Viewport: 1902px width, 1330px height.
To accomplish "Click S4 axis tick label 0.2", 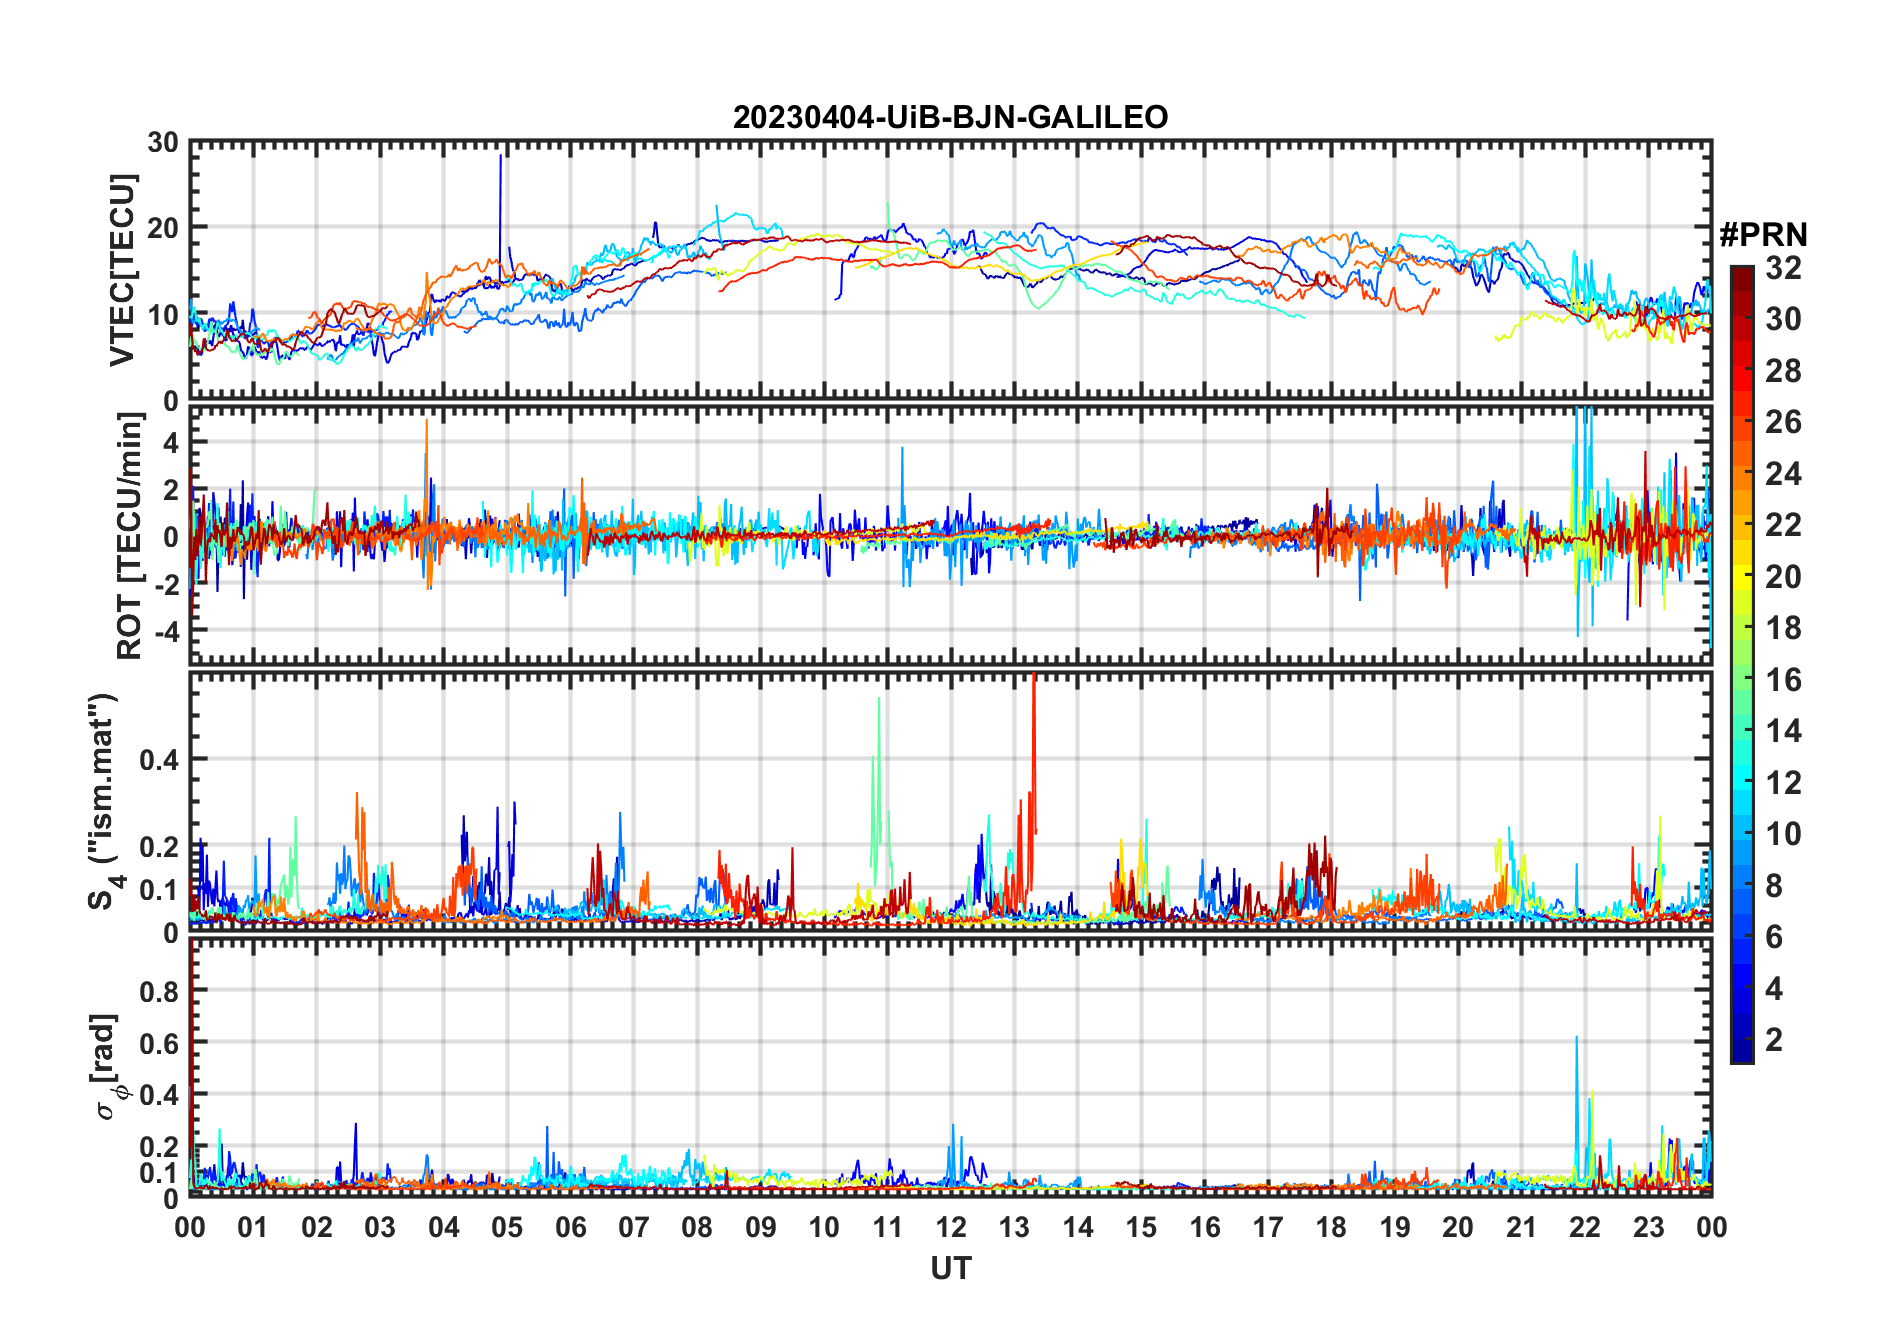I will click(160, 847).
